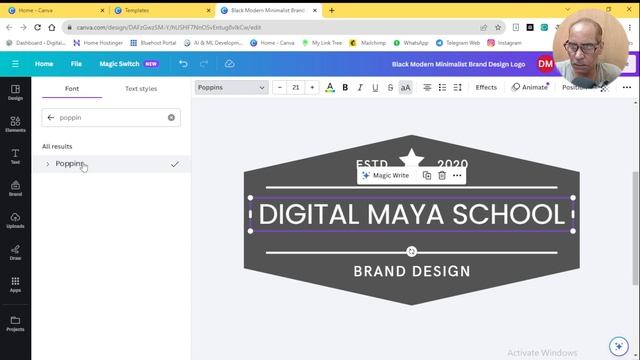640x360 pixels.
Task: Open text color picker
Action: point(330,87)
